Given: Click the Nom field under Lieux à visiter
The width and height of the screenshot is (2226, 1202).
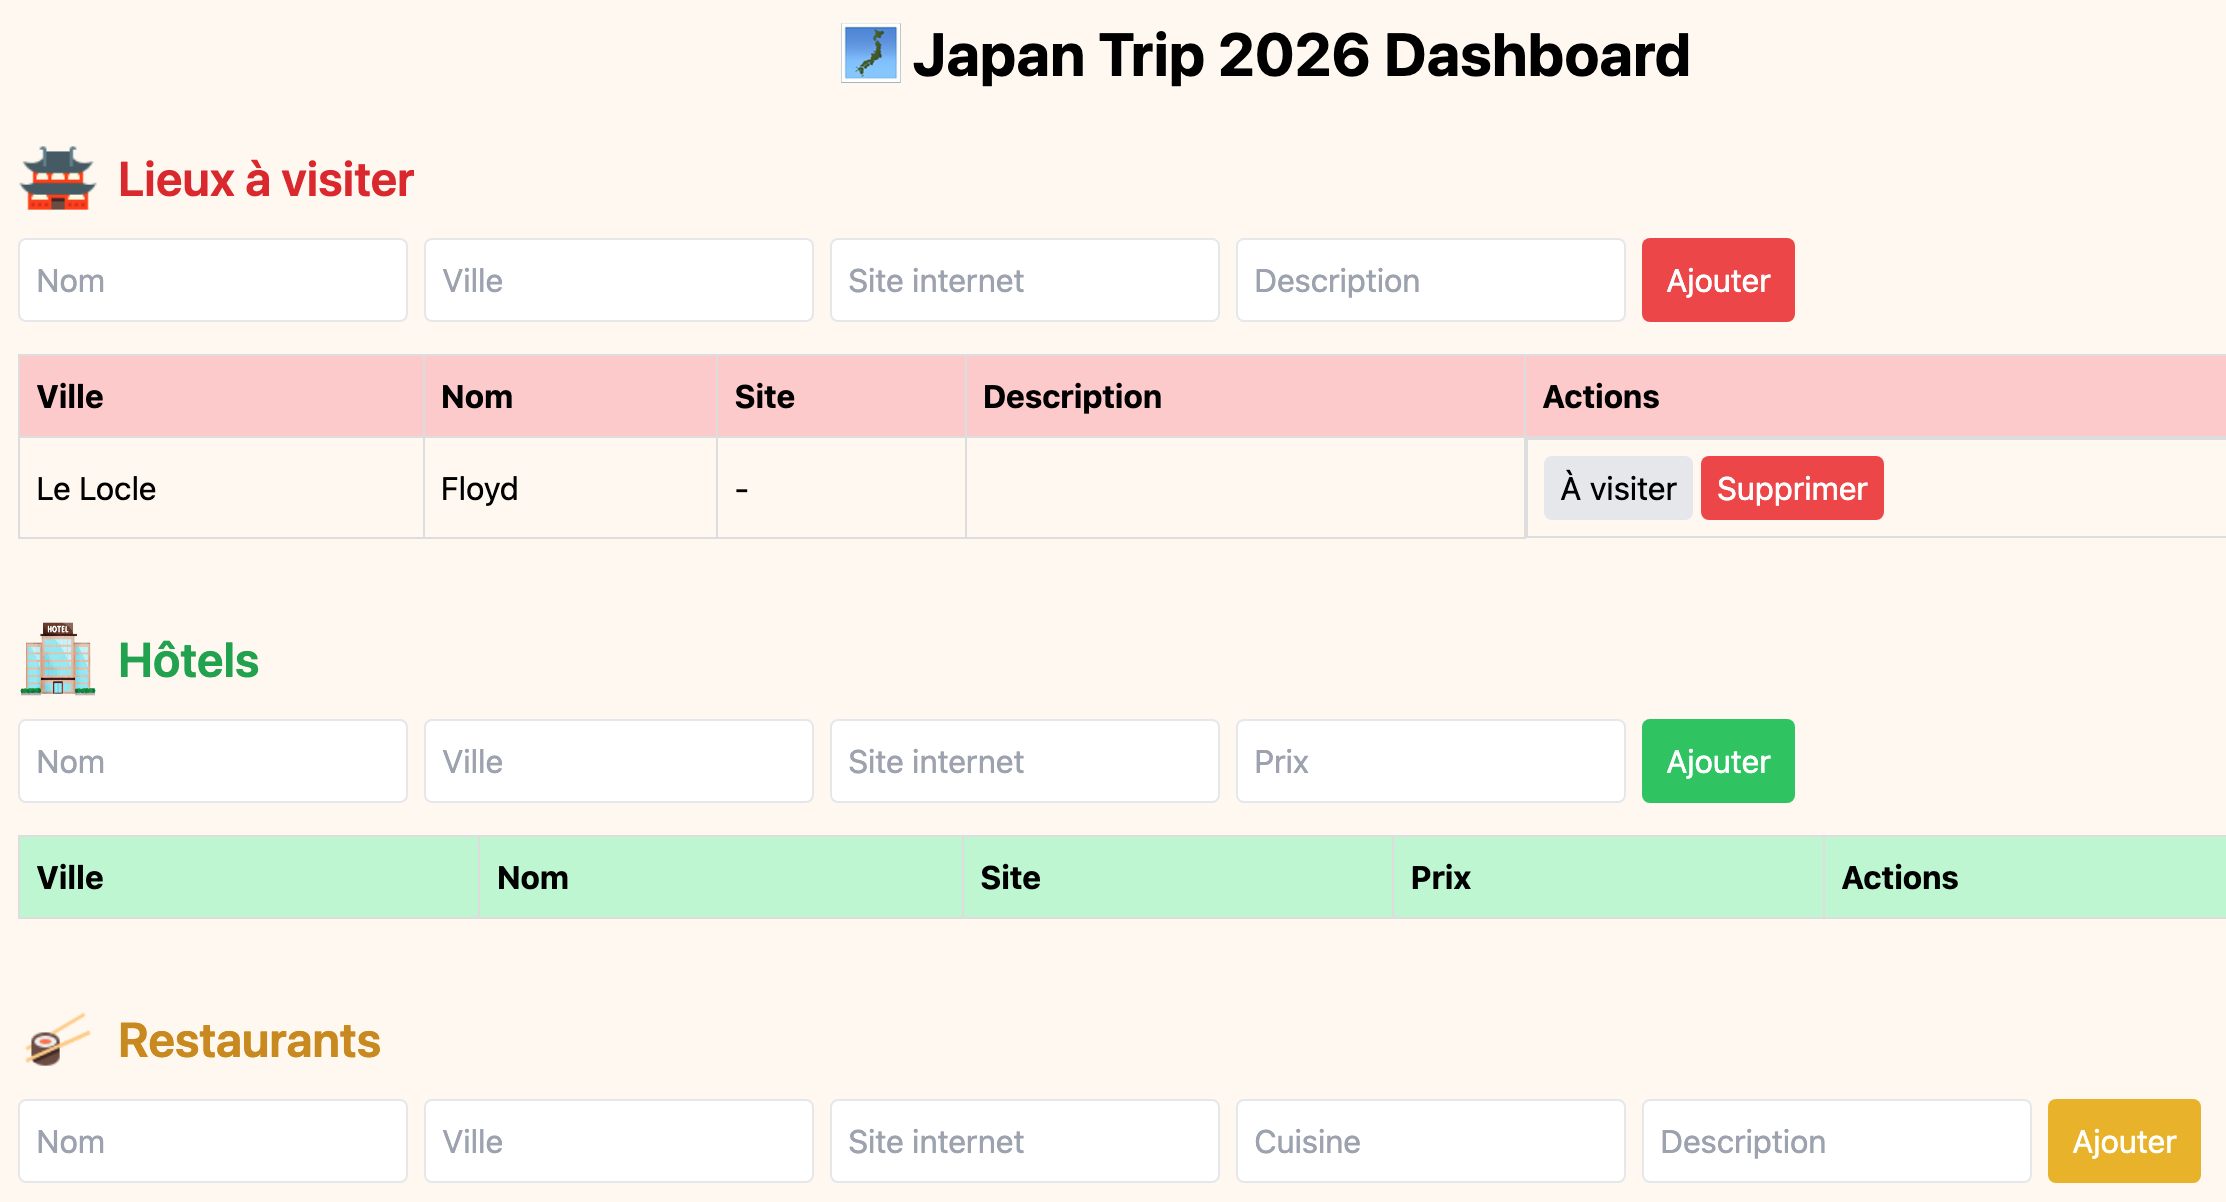Looking at the screenshot, I should click(x=213, y=280).
